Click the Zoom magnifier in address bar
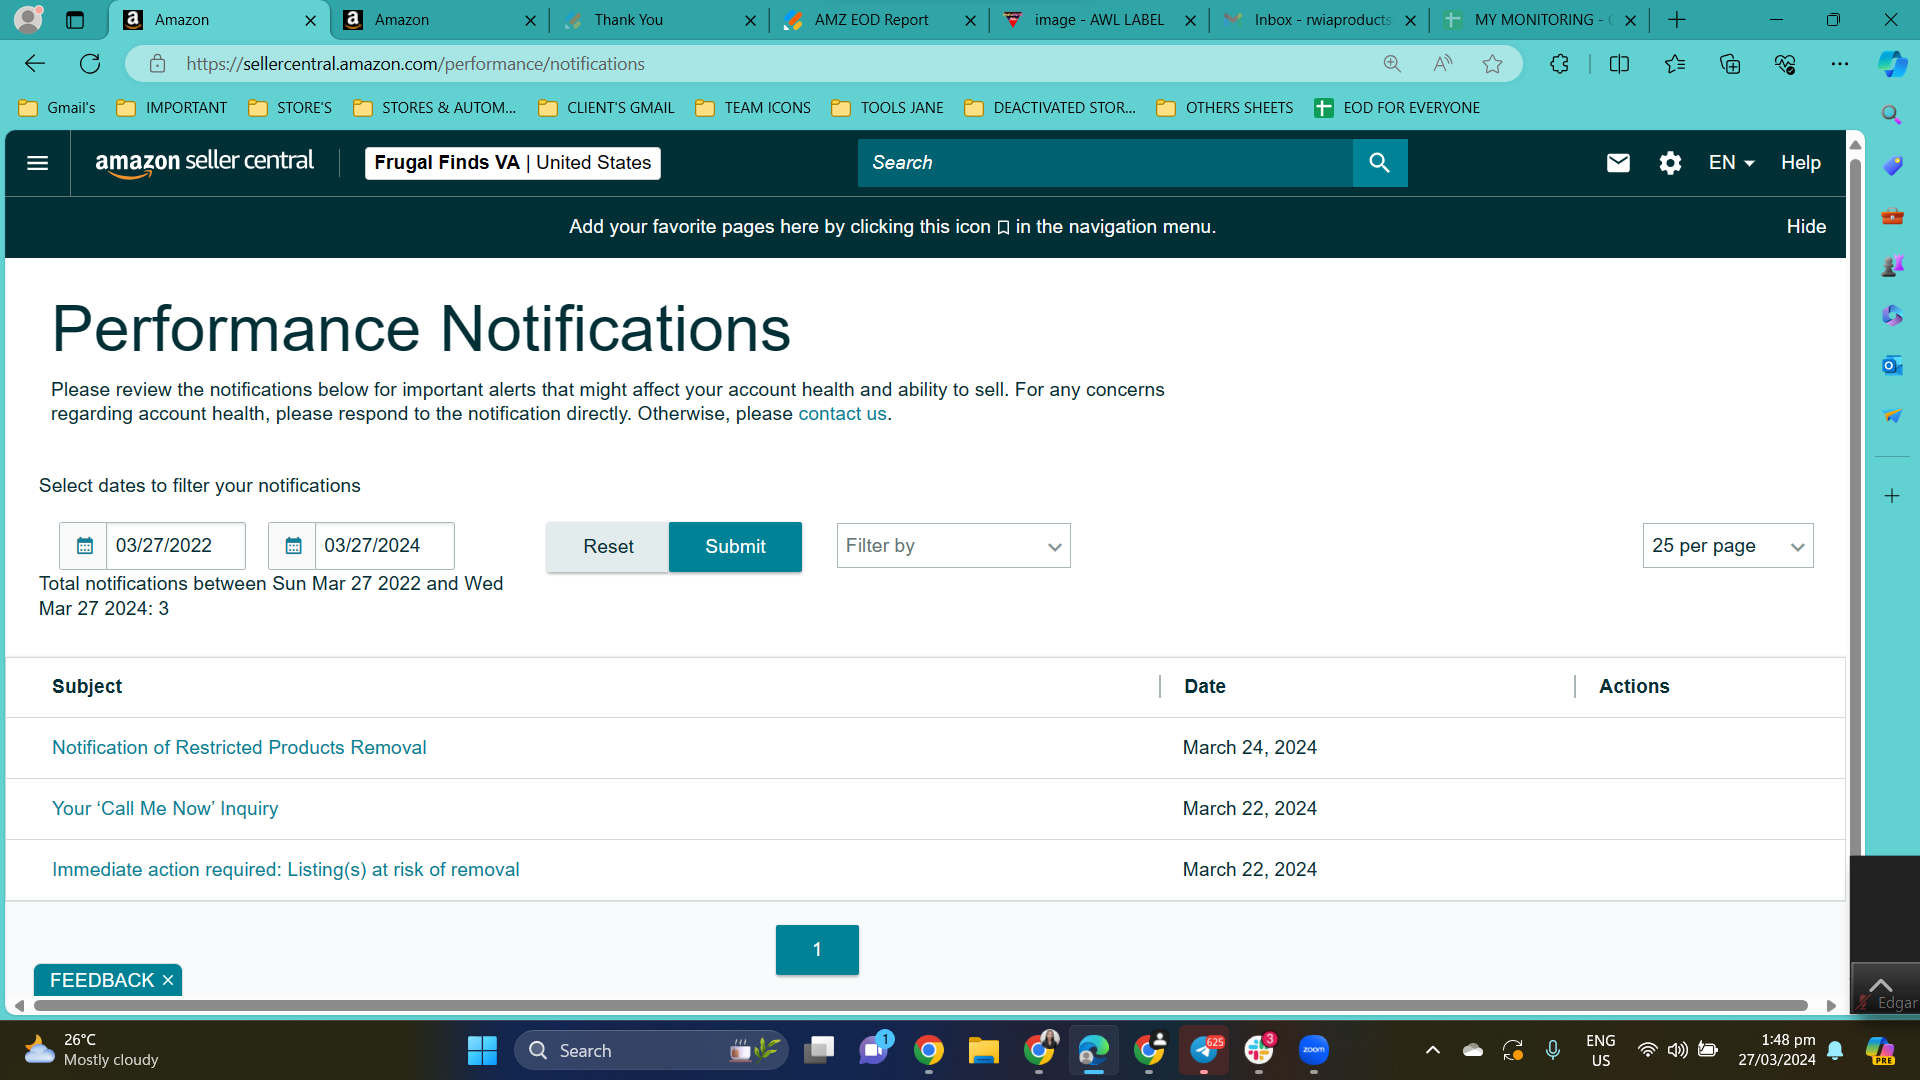The width and height of the screenshot is (1920, 1080). pyautogui.click(x=1392, y=64)
